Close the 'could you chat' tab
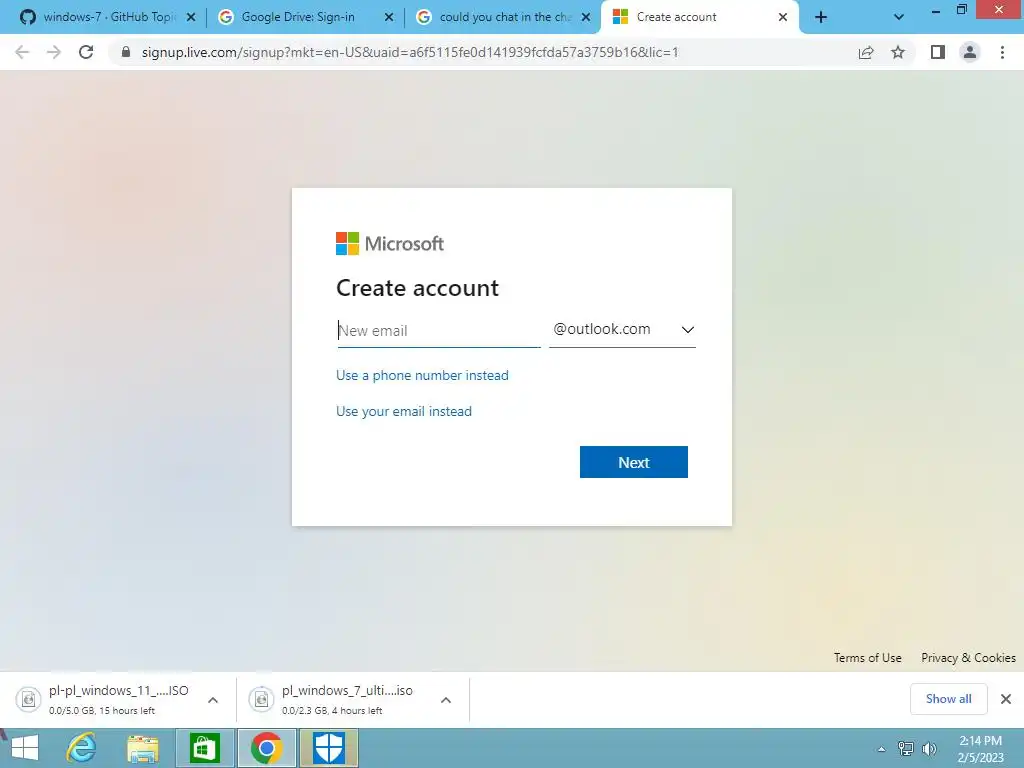Image resolution: width=1024 pixels, height=768 pixels. click(x=586, y=18)
